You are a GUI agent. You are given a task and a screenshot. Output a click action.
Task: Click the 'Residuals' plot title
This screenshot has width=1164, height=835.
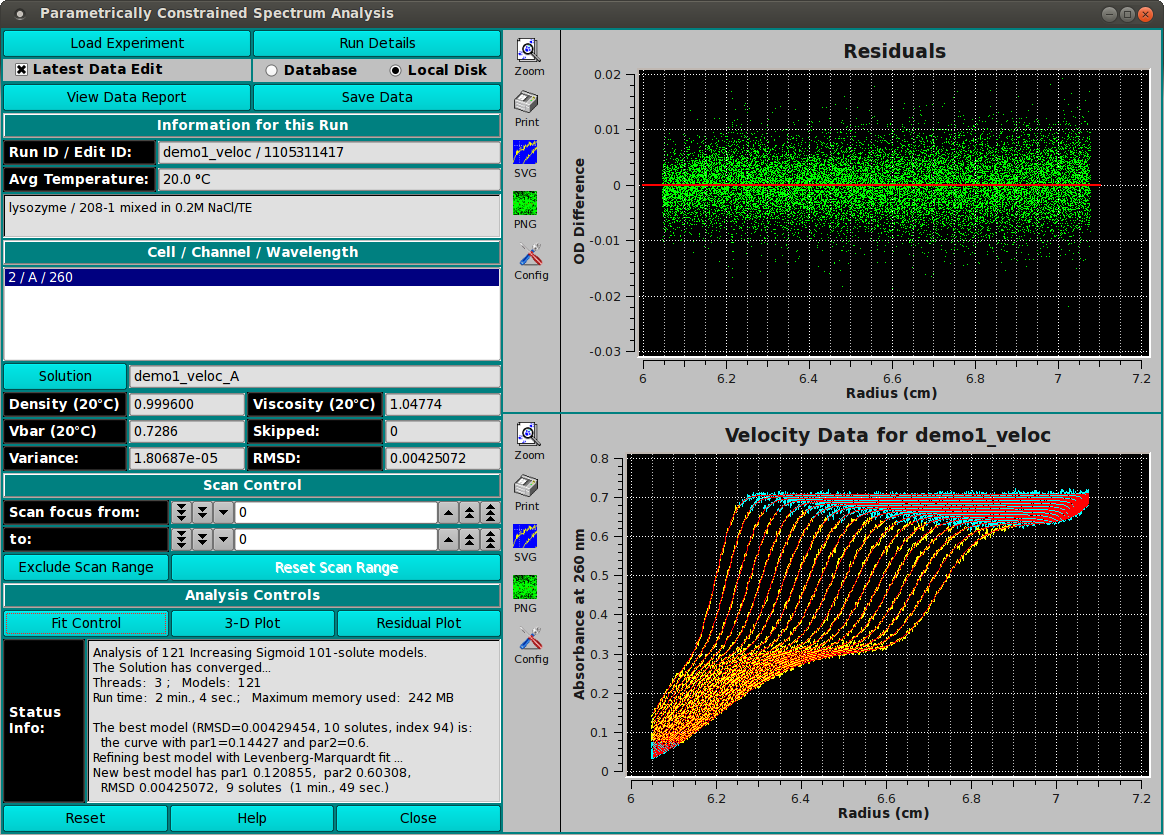(895, 51)
